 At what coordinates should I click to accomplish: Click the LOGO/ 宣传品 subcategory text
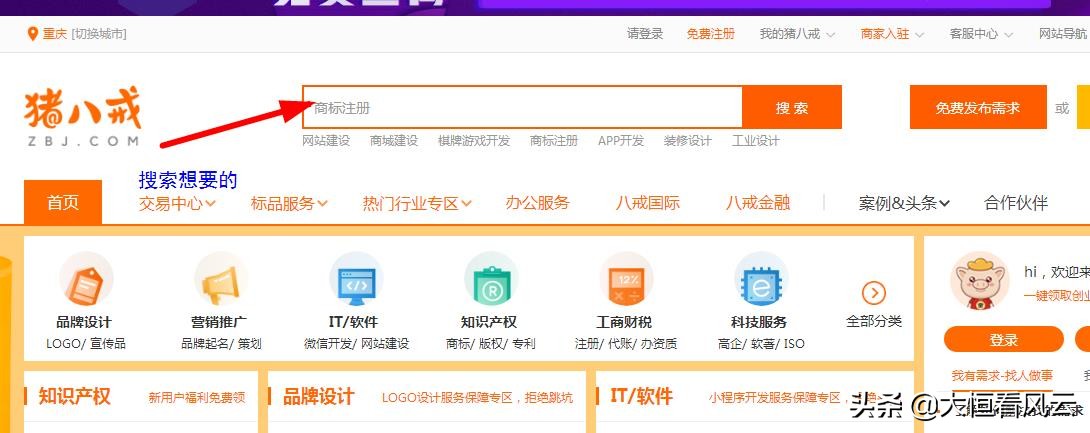pyautogui.click(x=86, y=343)
